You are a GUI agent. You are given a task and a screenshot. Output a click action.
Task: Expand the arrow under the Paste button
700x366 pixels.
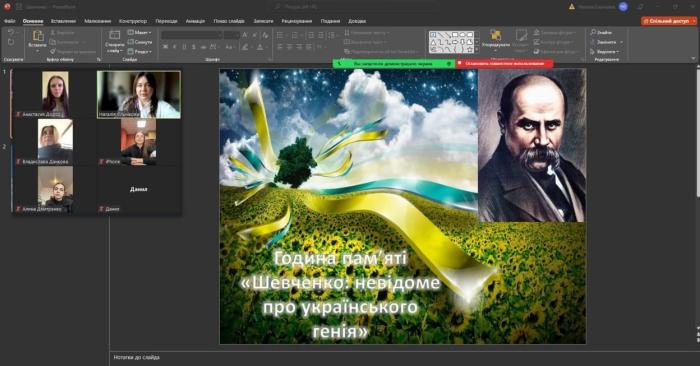[38, 50]
